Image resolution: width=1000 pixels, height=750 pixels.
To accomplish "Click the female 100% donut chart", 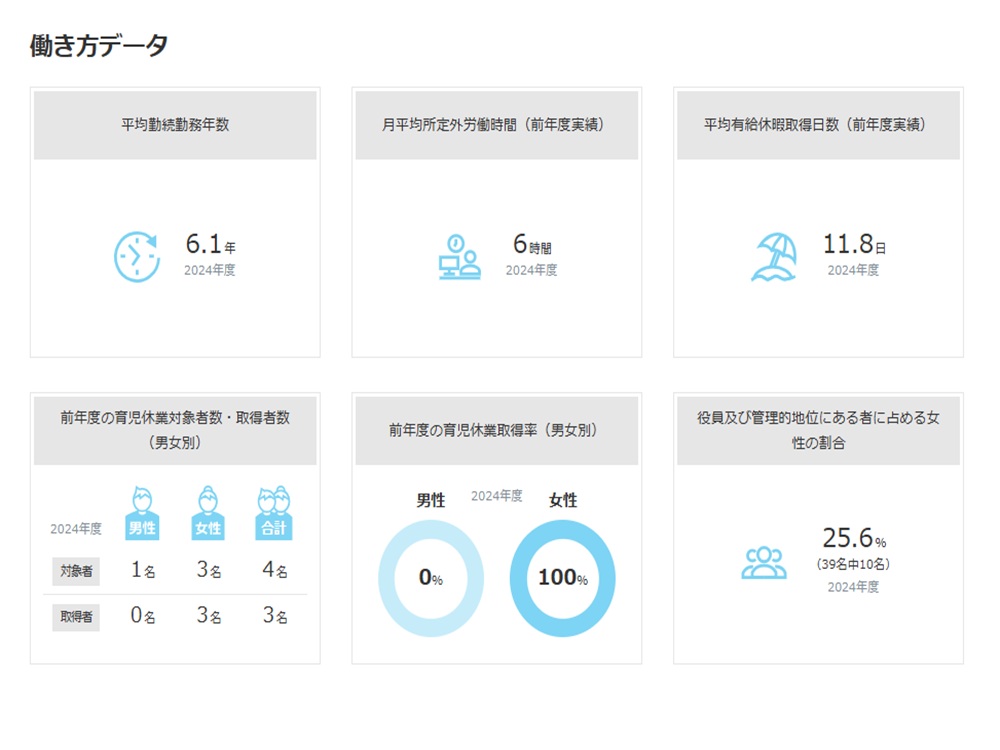I will pyautogui.click(x=563, y=578).
